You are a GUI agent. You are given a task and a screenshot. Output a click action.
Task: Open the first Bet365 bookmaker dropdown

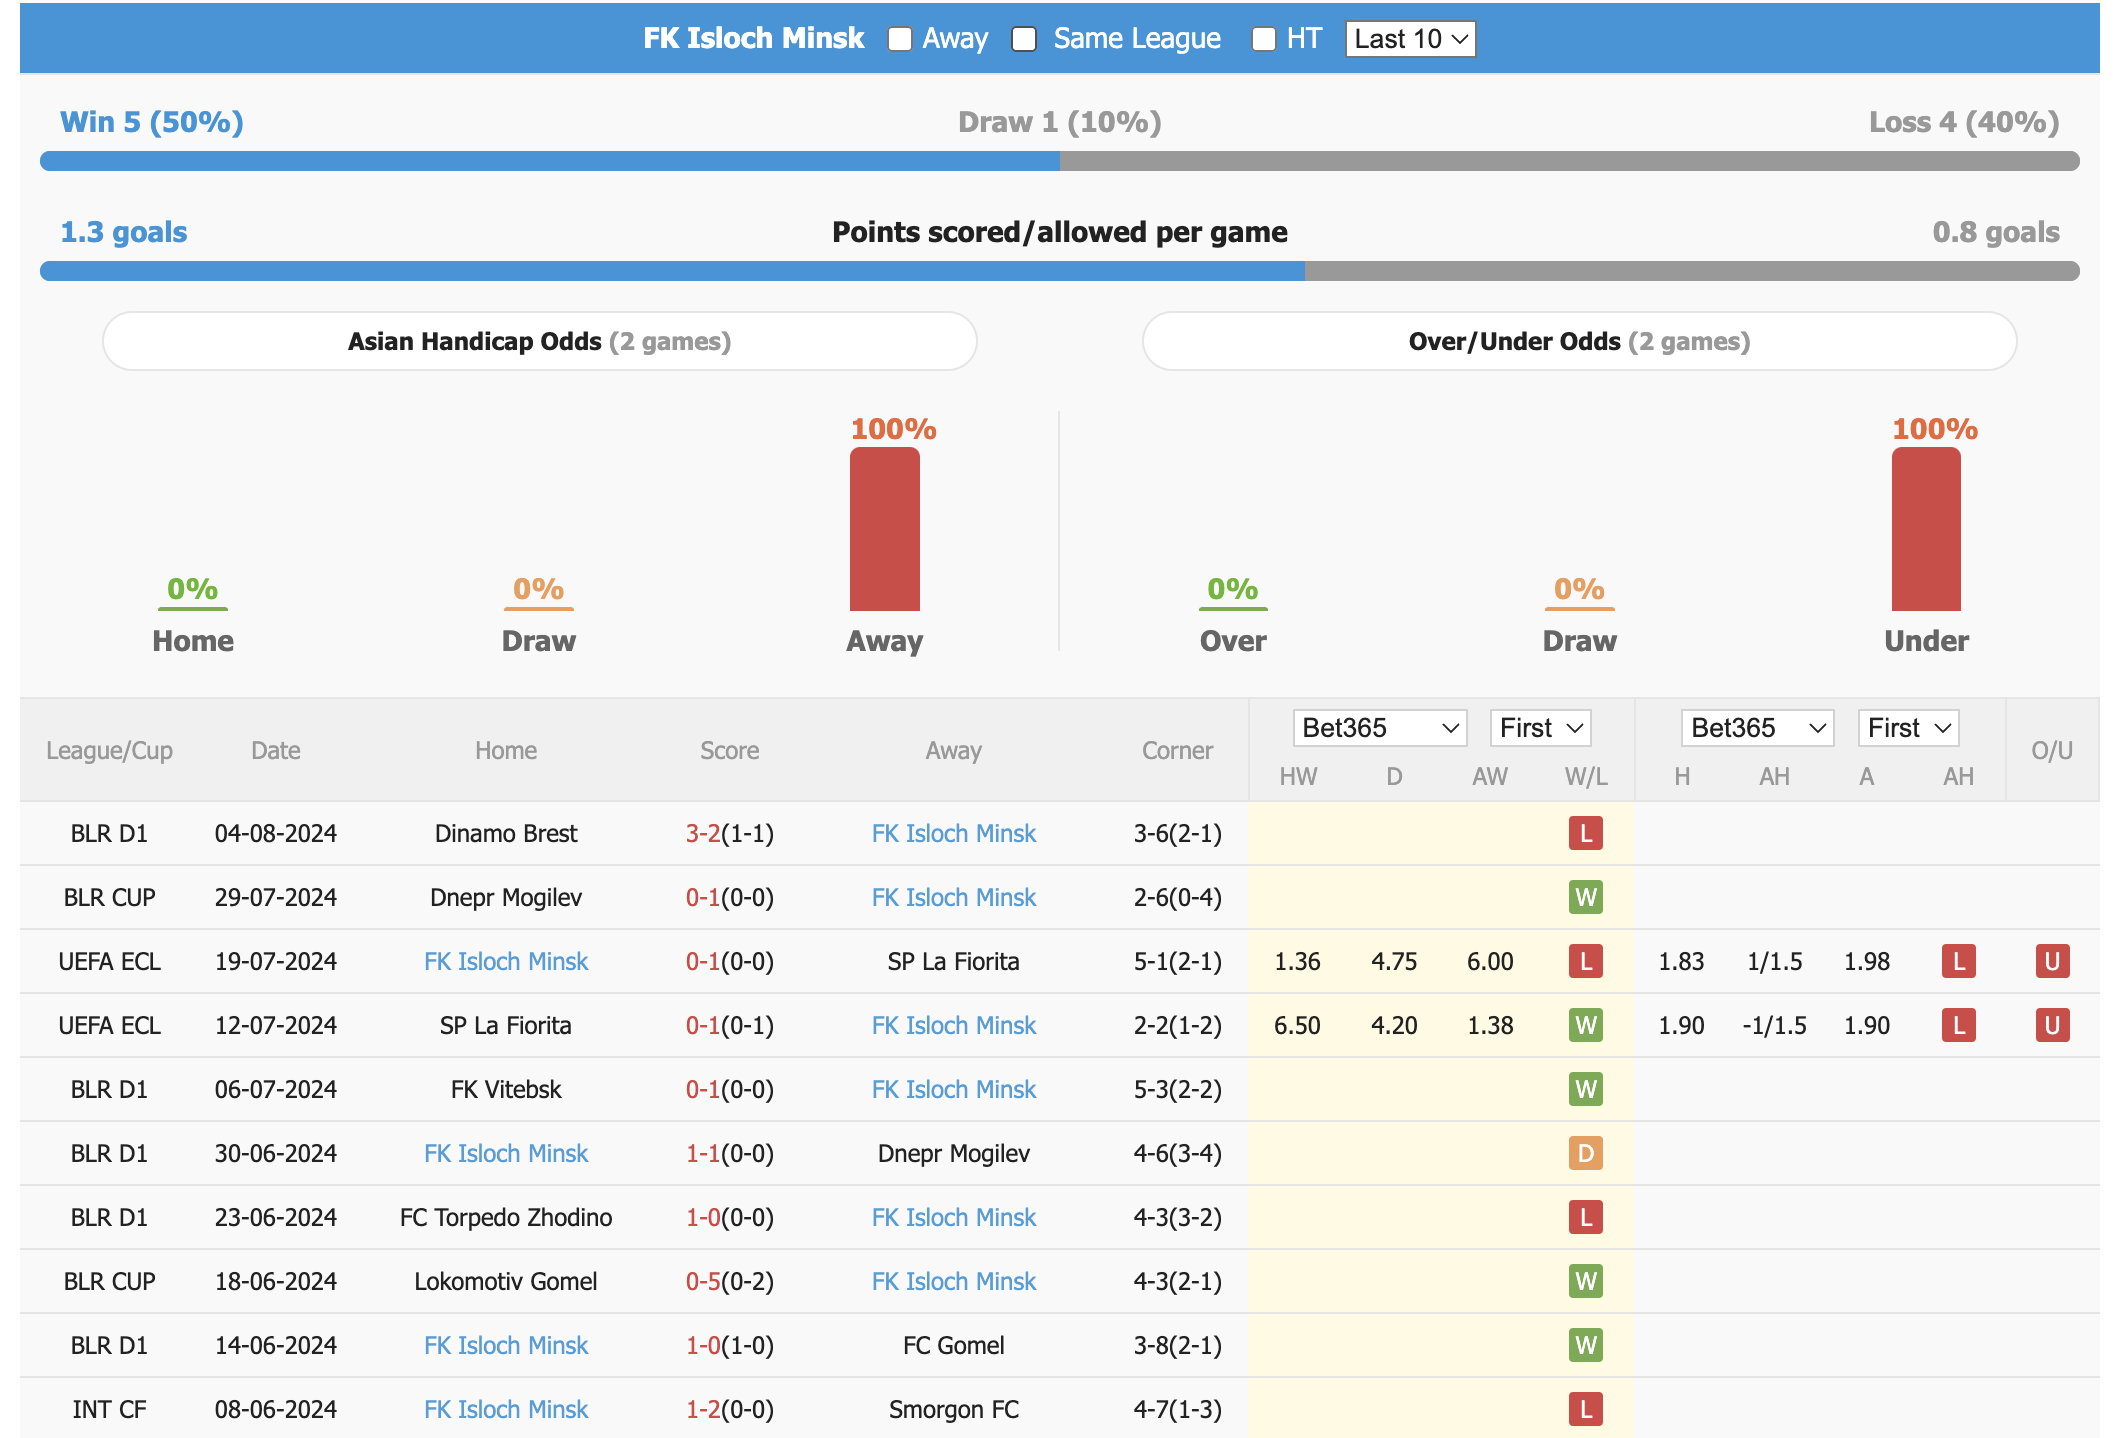1379,728
